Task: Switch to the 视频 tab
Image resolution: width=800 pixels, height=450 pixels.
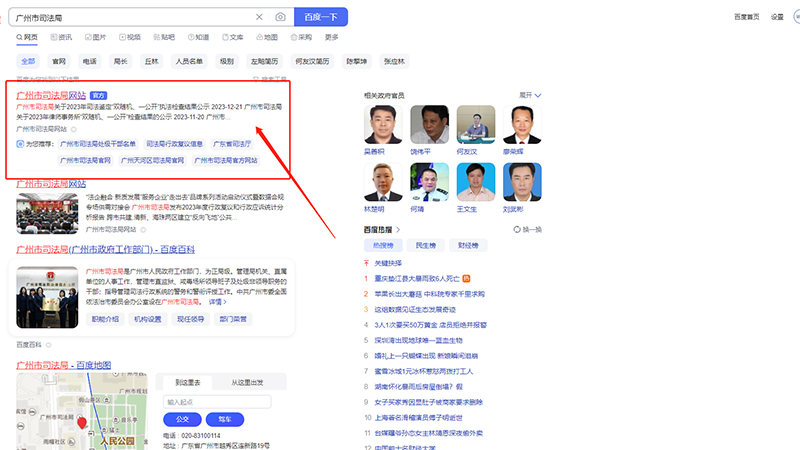Action: pos(130,37)
